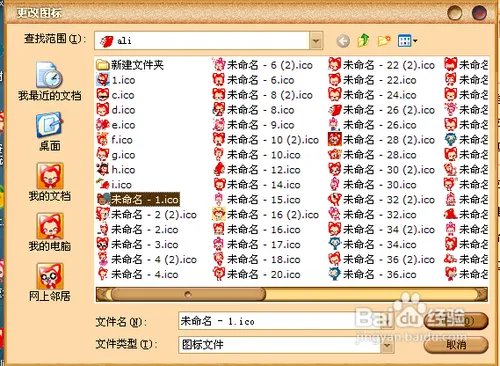The image size is (500, 366).
Task: Open the 我最近的文档 recent documents shortcut
Action: point(50,81)
